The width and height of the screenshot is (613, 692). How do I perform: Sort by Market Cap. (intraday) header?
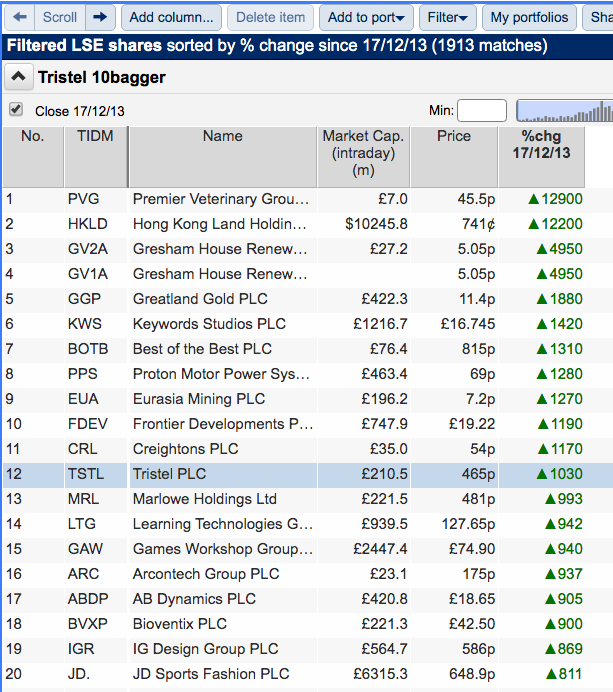363,157
